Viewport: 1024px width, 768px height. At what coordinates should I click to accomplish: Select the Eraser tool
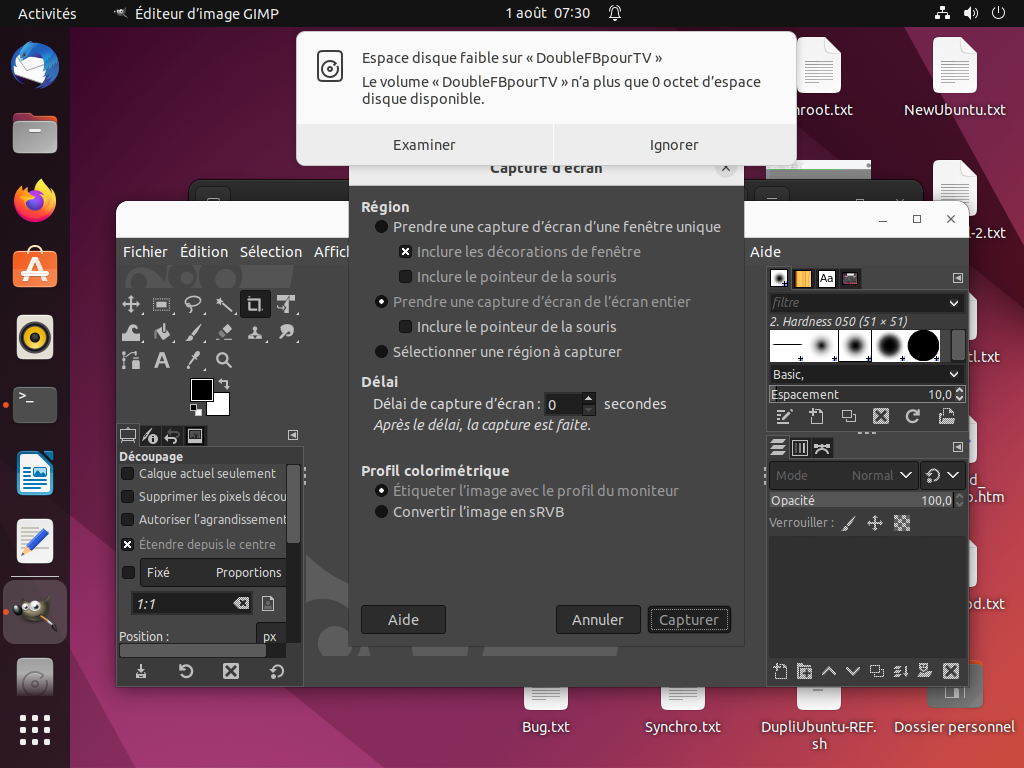224,332
